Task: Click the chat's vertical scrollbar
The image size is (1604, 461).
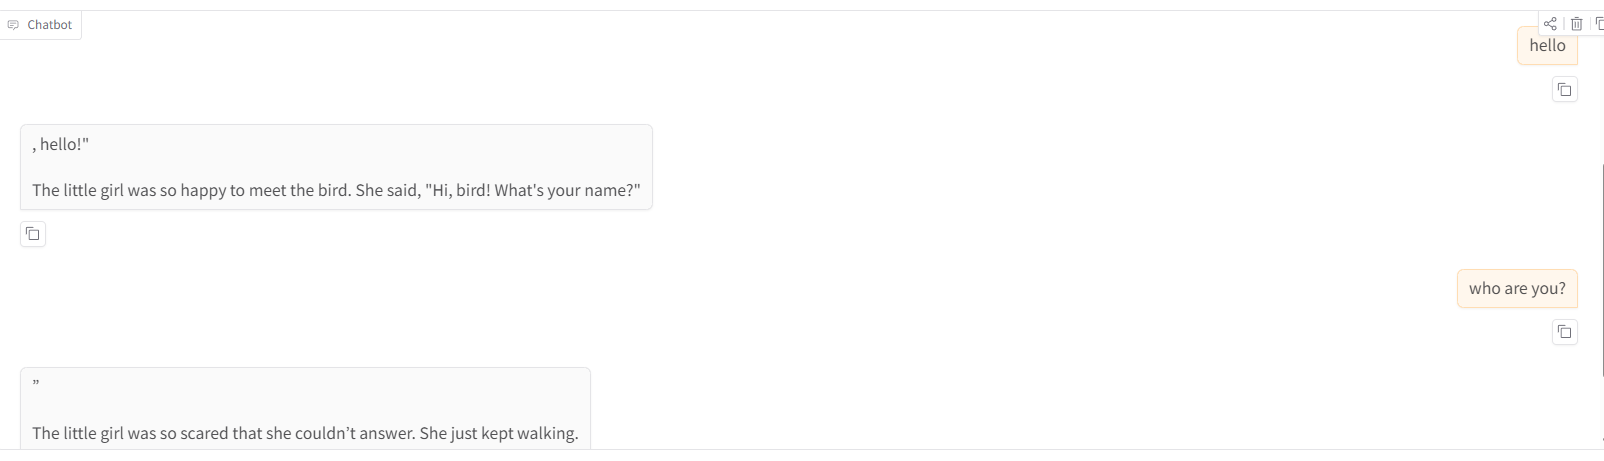Action: [x=1602, y=300]
